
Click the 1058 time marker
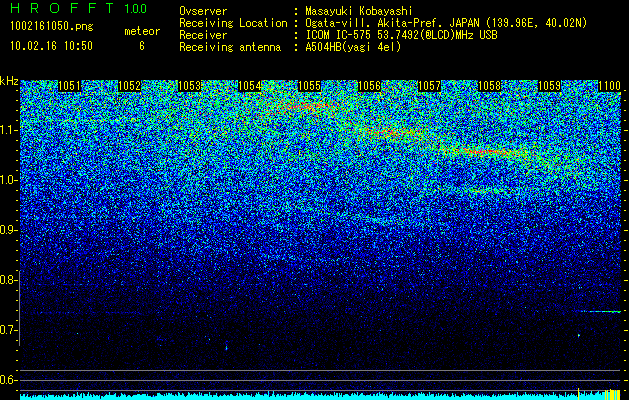[490, 86]
